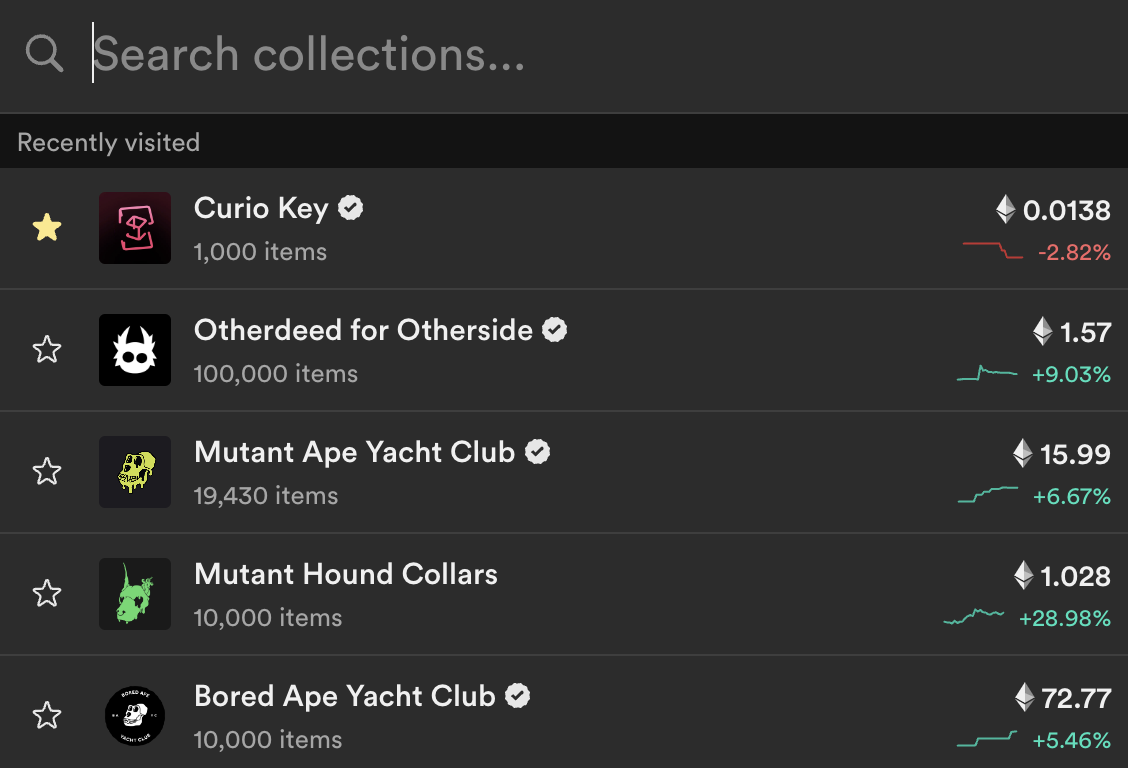Click the round Bored Ape Yacht Club logo
1128x768 pixels.
135,716
